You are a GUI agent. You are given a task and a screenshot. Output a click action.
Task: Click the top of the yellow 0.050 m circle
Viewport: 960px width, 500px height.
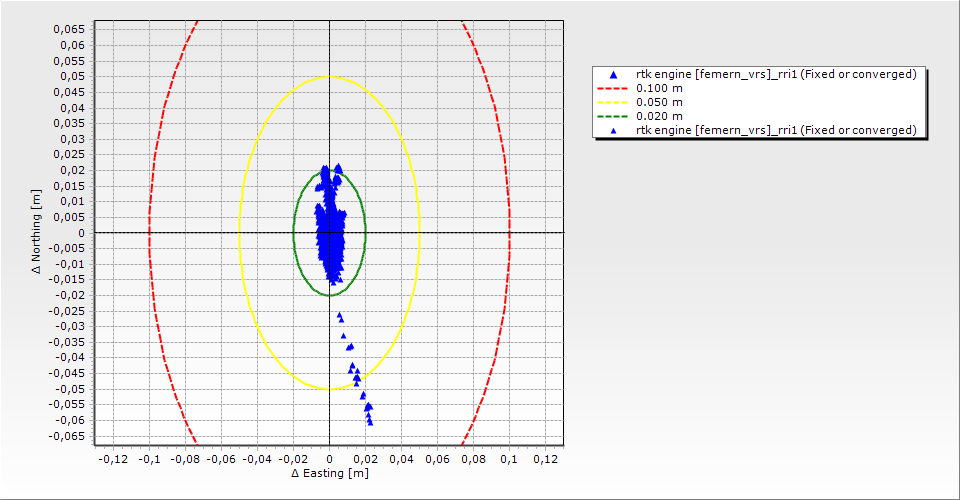pos(329,77)
